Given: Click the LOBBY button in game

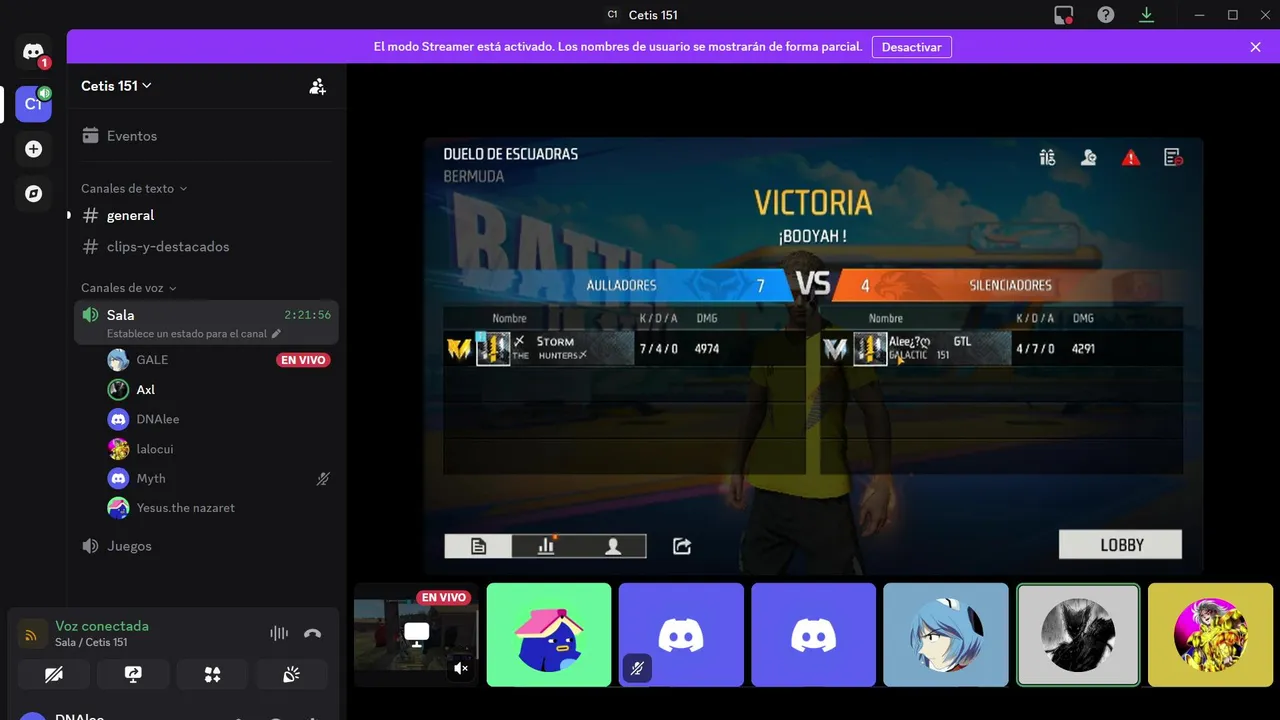Looking at the screenshot, I should pyautogui.click(x=1120, y=545).
